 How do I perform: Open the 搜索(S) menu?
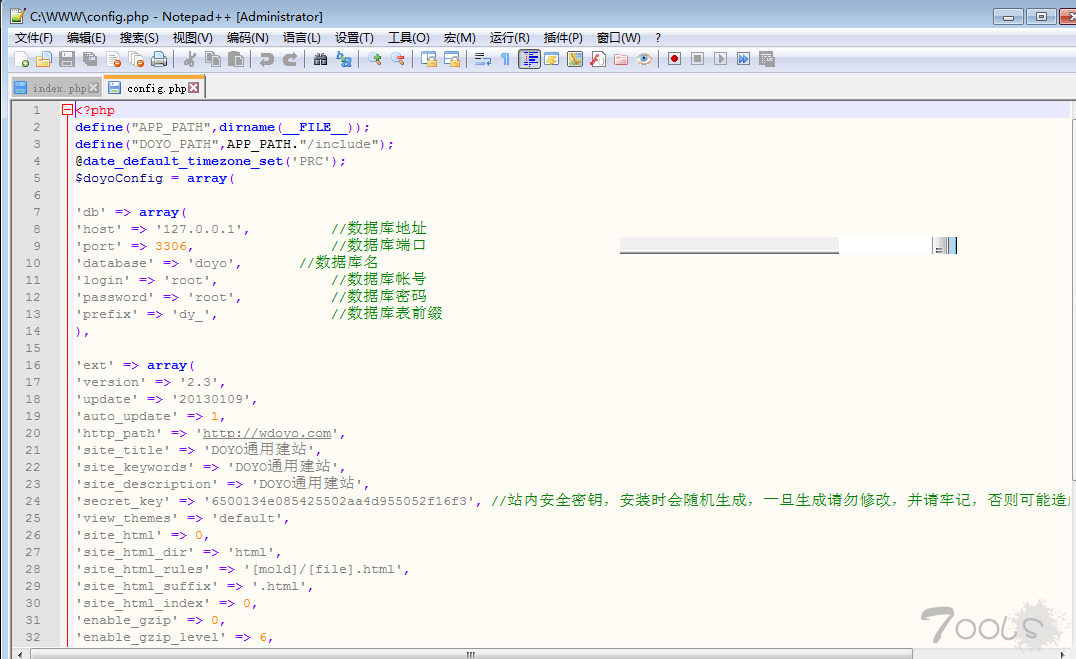click(139, 38)
